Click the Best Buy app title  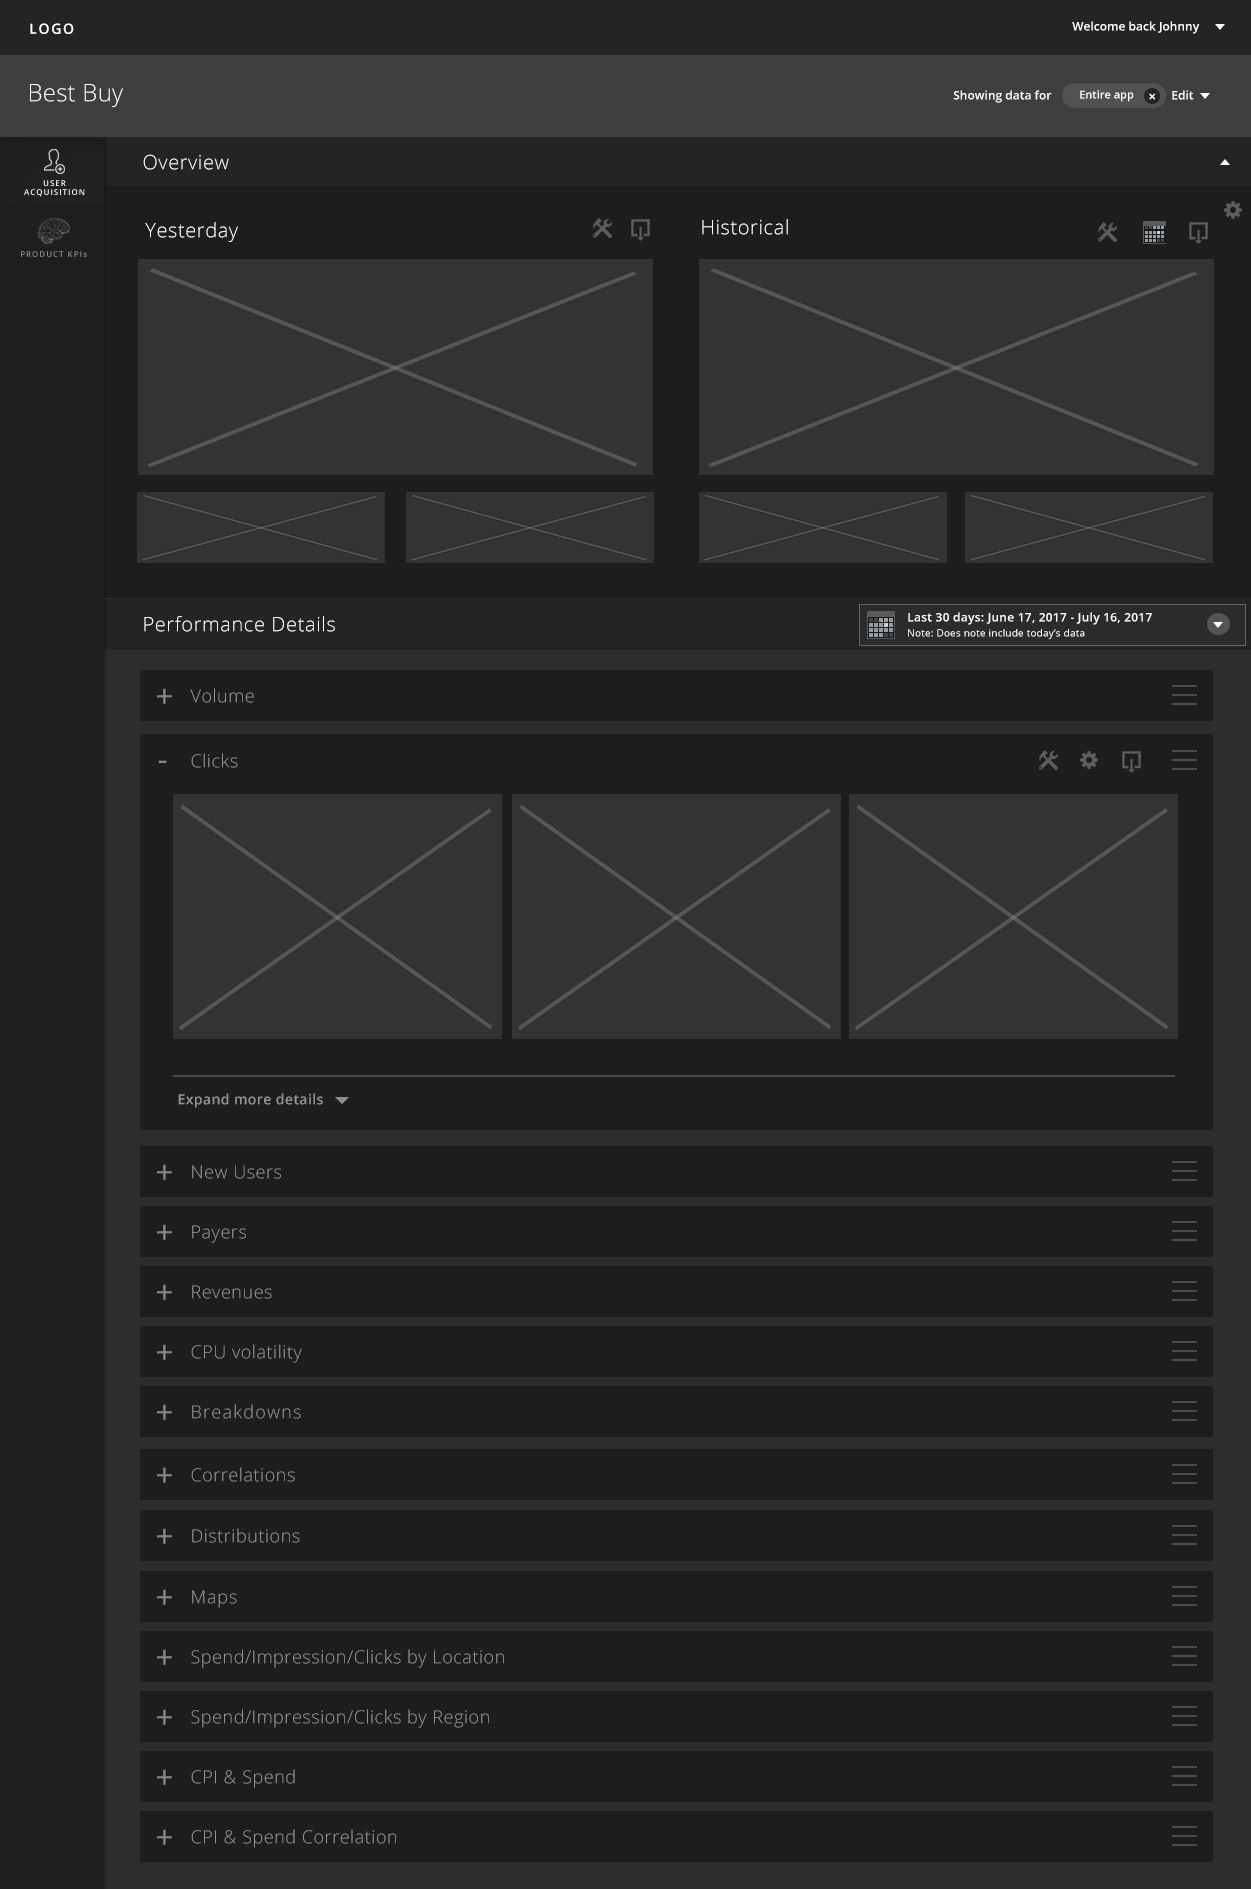(75, 94)
